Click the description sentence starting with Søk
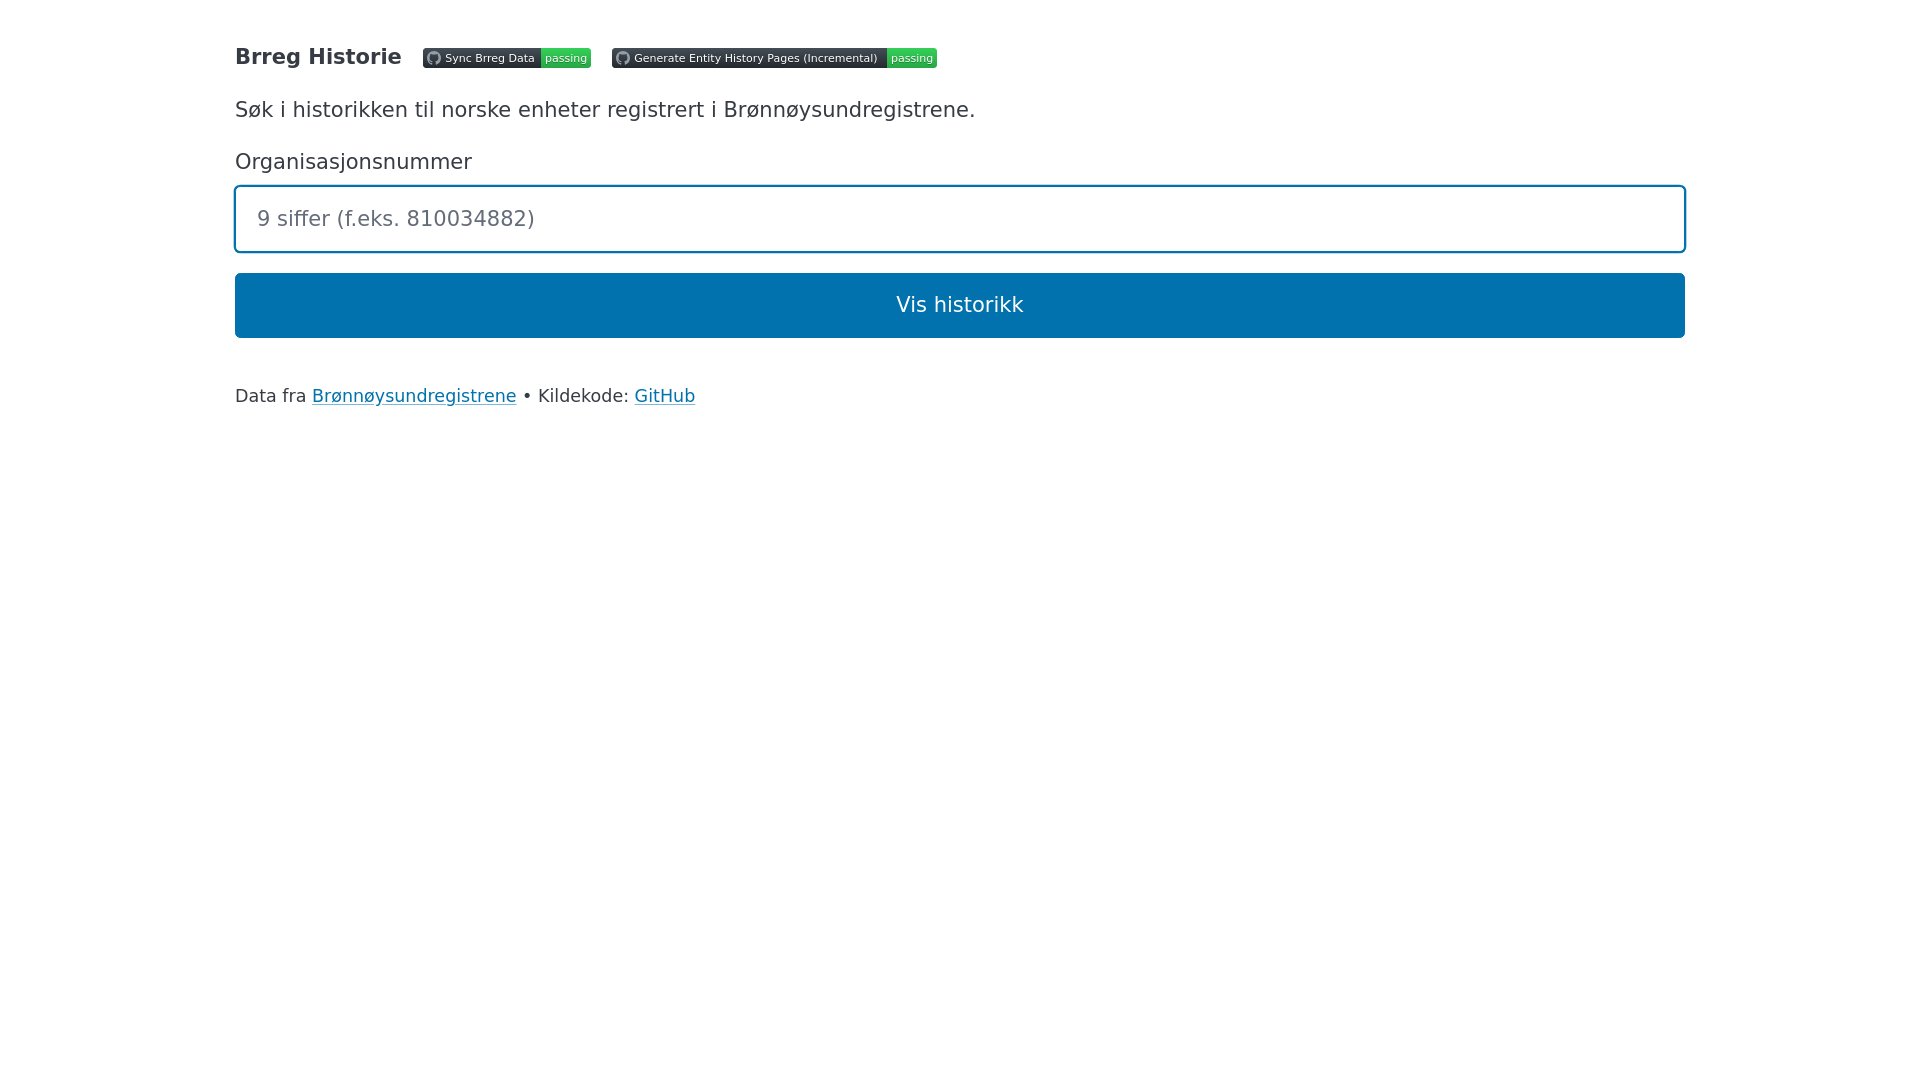1920x1080 pixels. [x=604, y=110]
